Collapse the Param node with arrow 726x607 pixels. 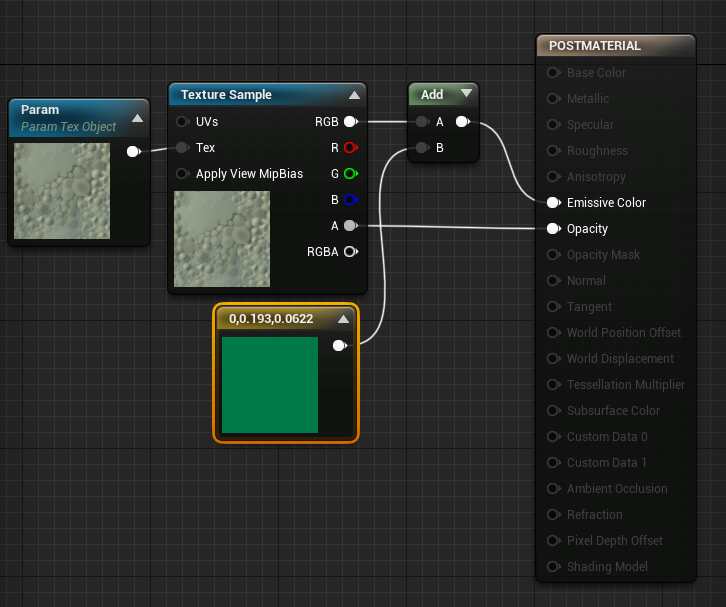click(138, 118)
